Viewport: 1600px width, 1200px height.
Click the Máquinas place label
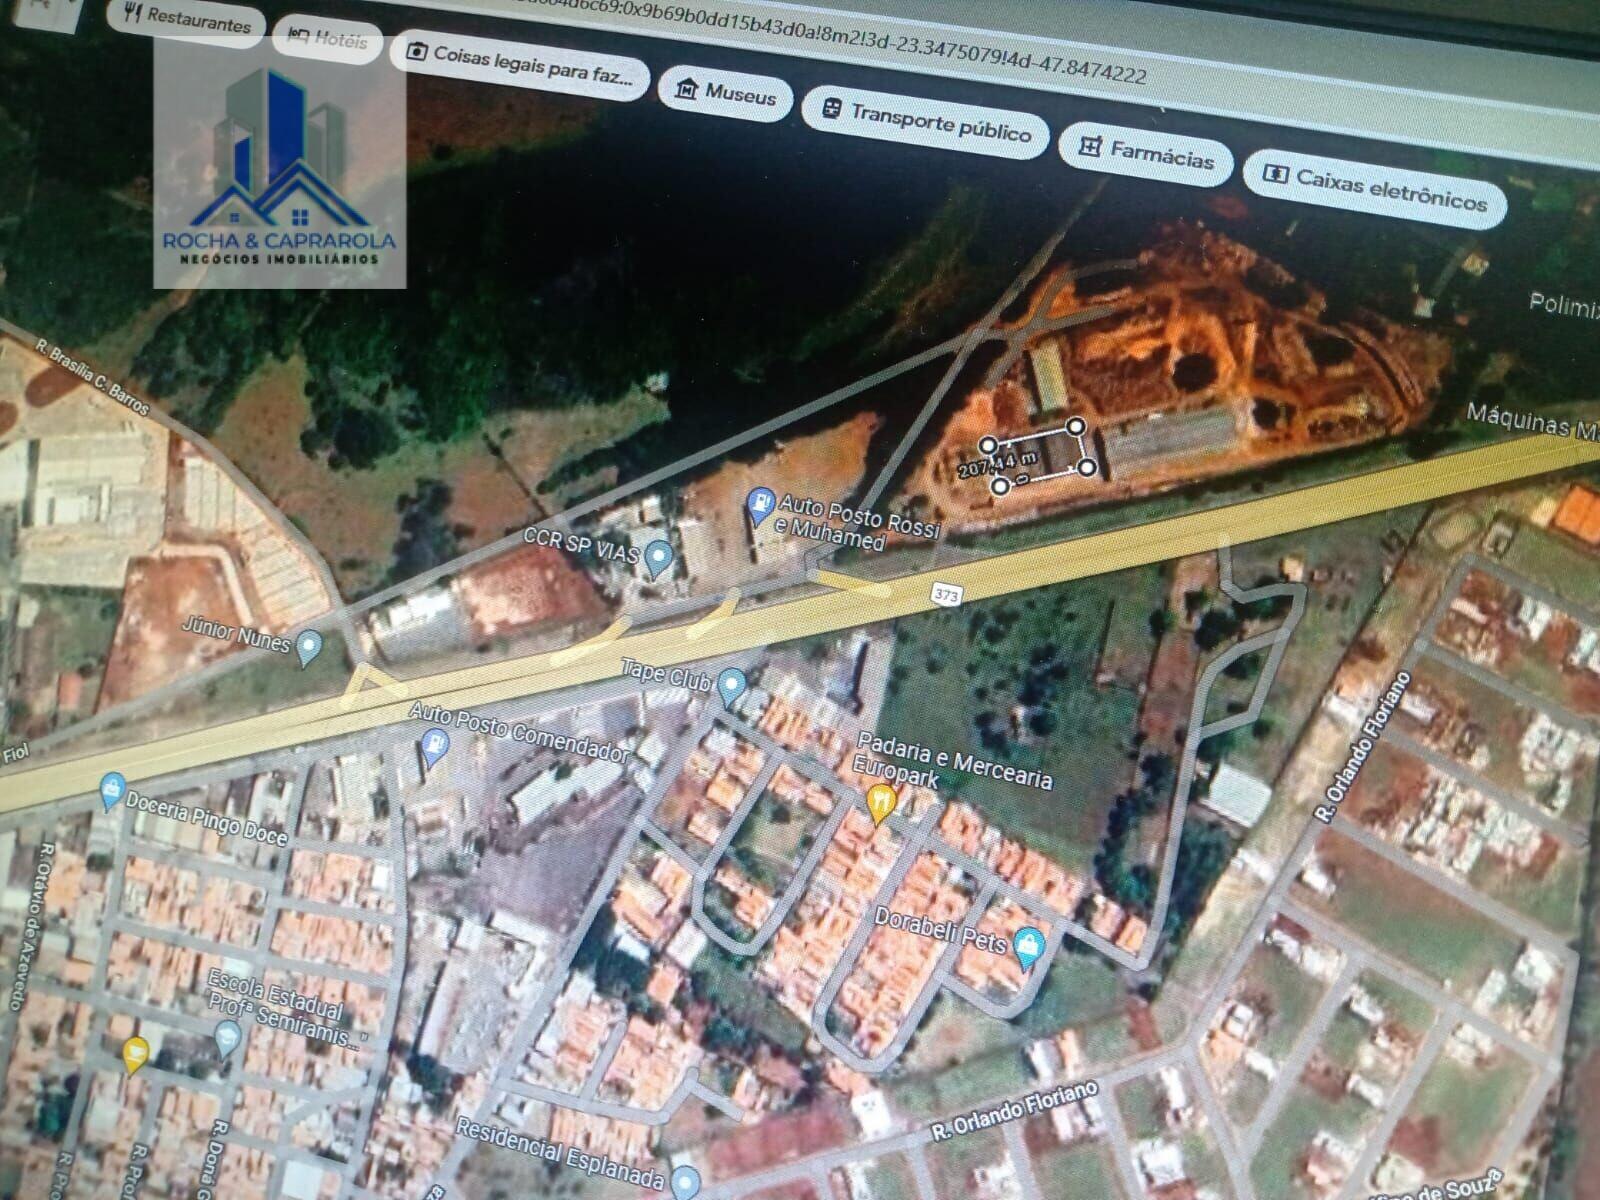[x=1532, y=420]
